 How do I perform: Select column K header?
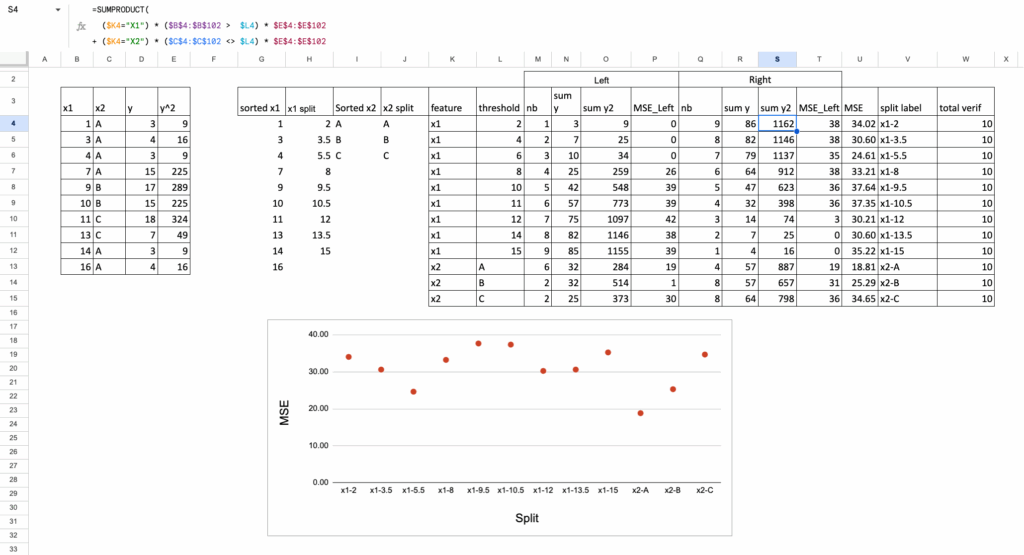pos(452,60)
